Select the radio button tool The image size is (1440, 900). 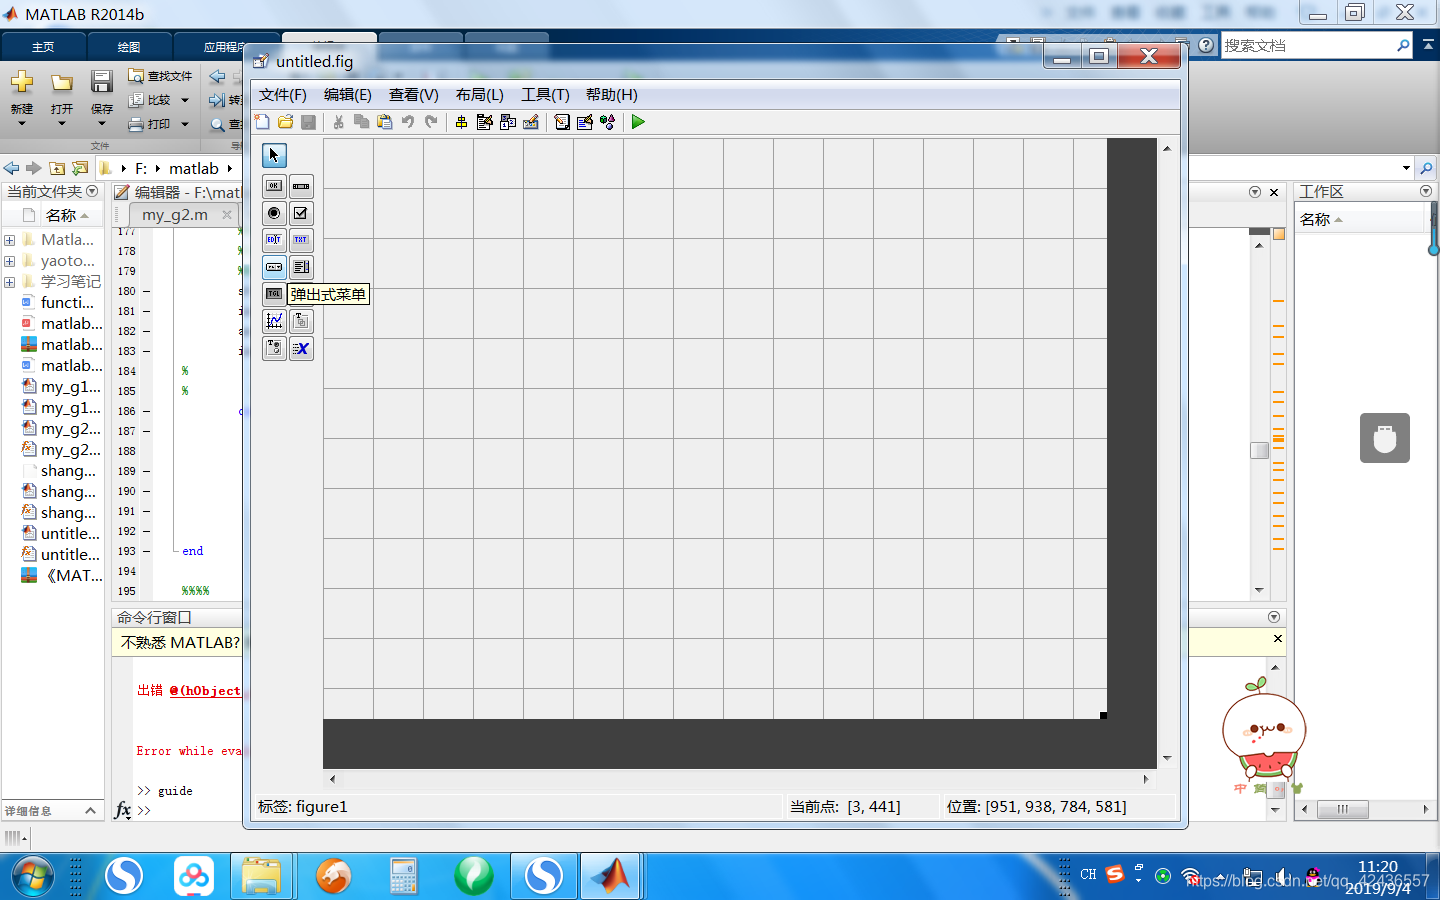click(x=273, y=213)
